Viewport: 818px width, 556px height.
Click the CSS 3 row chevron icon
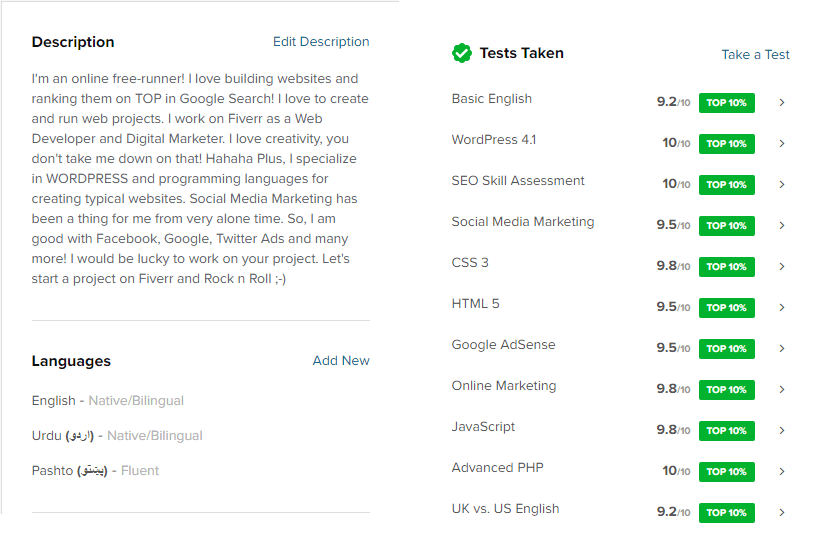click(781, 267)
